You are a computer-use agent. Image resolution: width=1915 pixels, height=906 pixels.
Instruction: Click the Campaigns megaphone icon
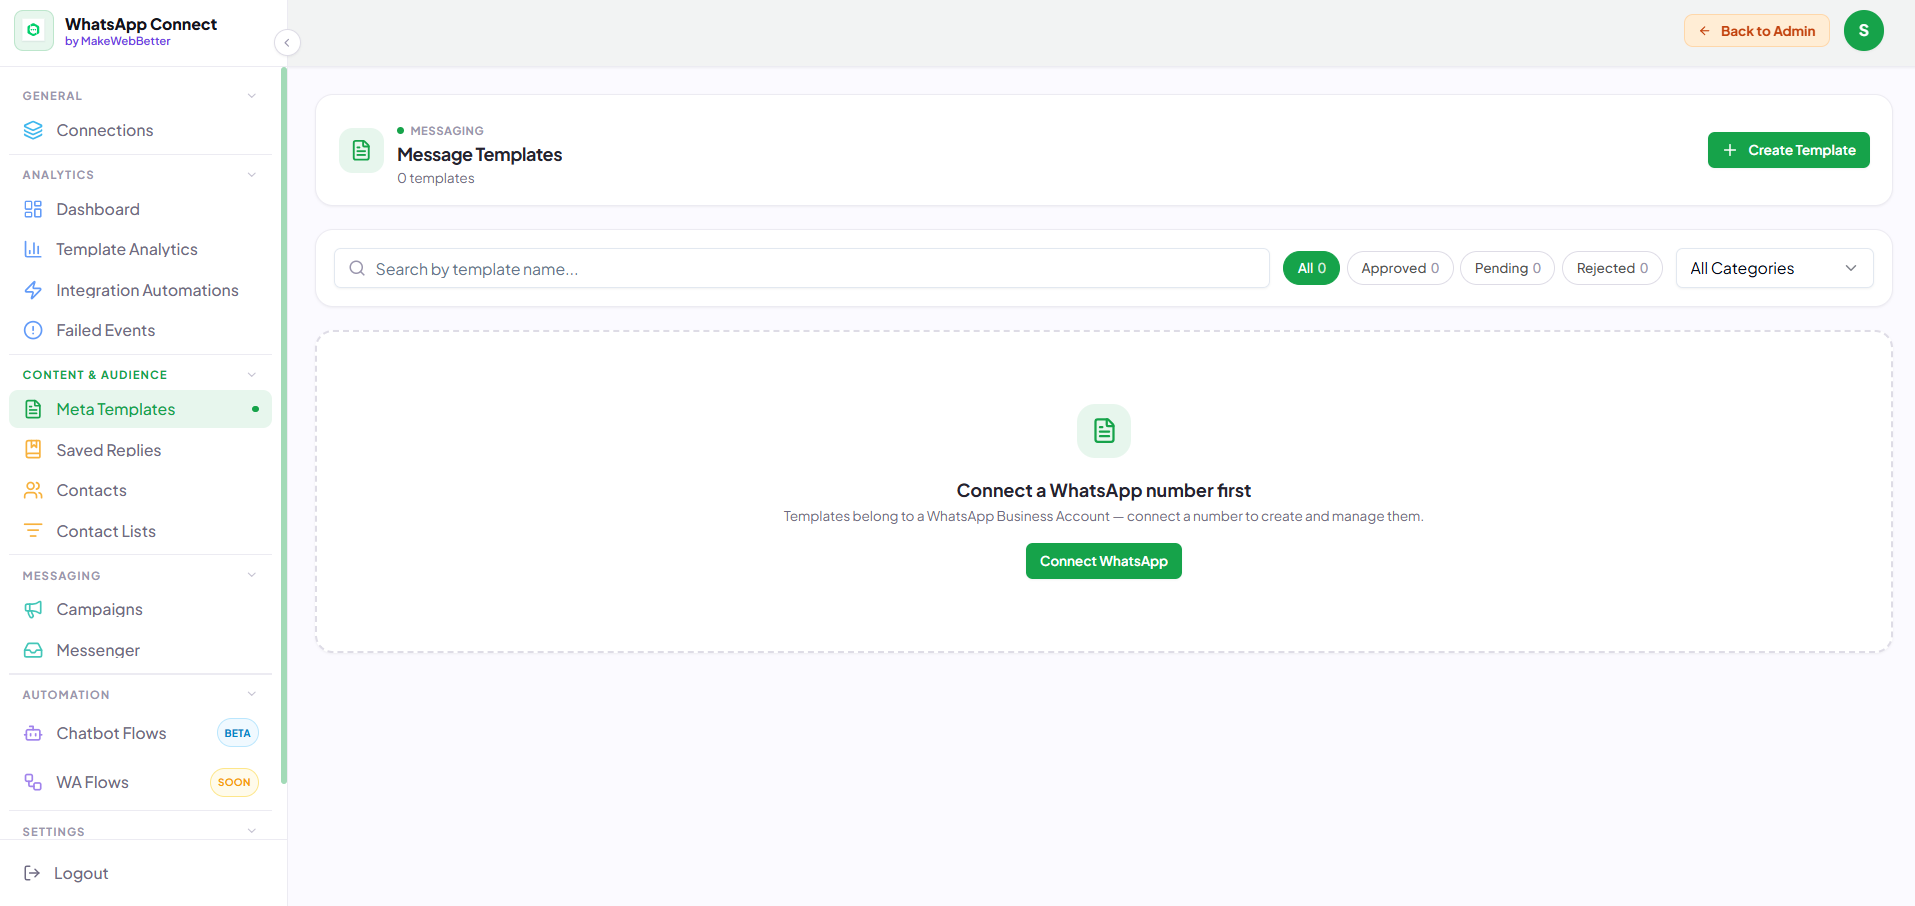pos(33,609)
